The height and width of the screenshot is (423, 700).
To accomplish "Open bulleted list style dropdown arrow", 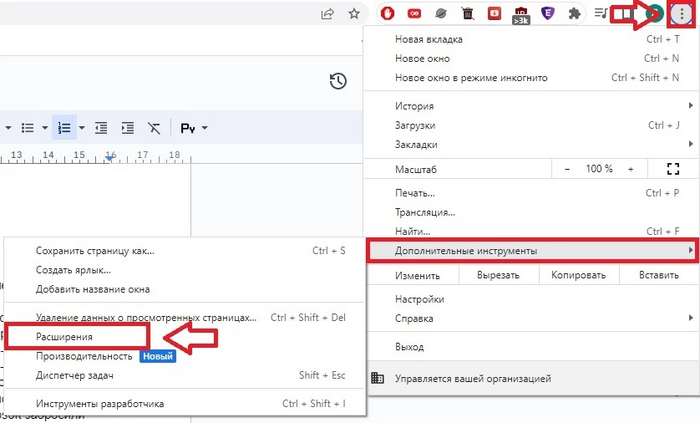I will click(45, 128).
